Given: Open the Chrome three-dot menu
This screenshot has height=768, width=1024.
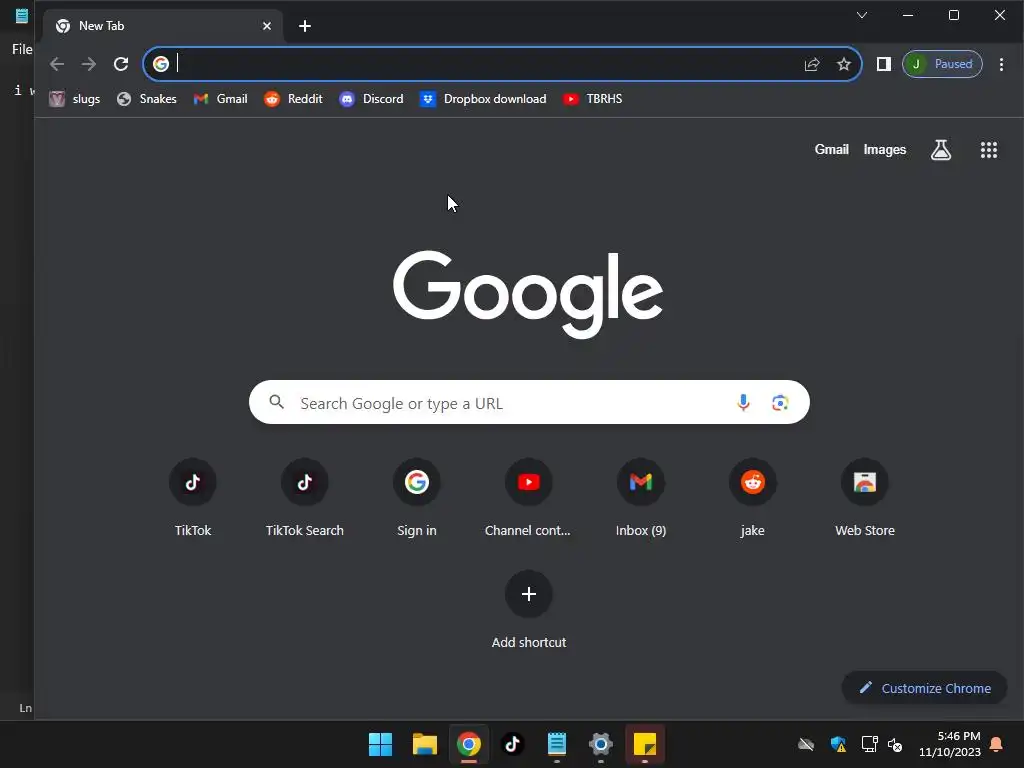Looking at the screenshot, I should (1001, 64).
